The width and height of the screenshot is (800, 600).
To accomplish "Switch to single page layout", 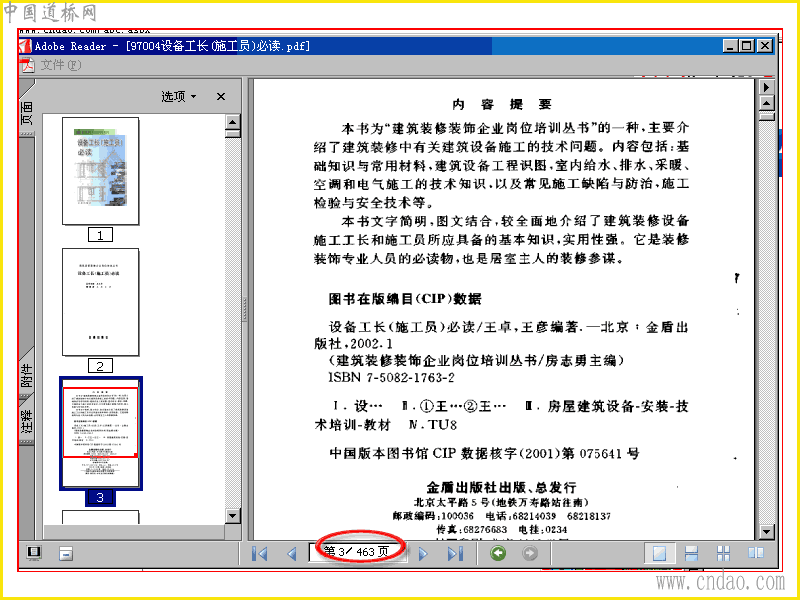I will [659, 554].
